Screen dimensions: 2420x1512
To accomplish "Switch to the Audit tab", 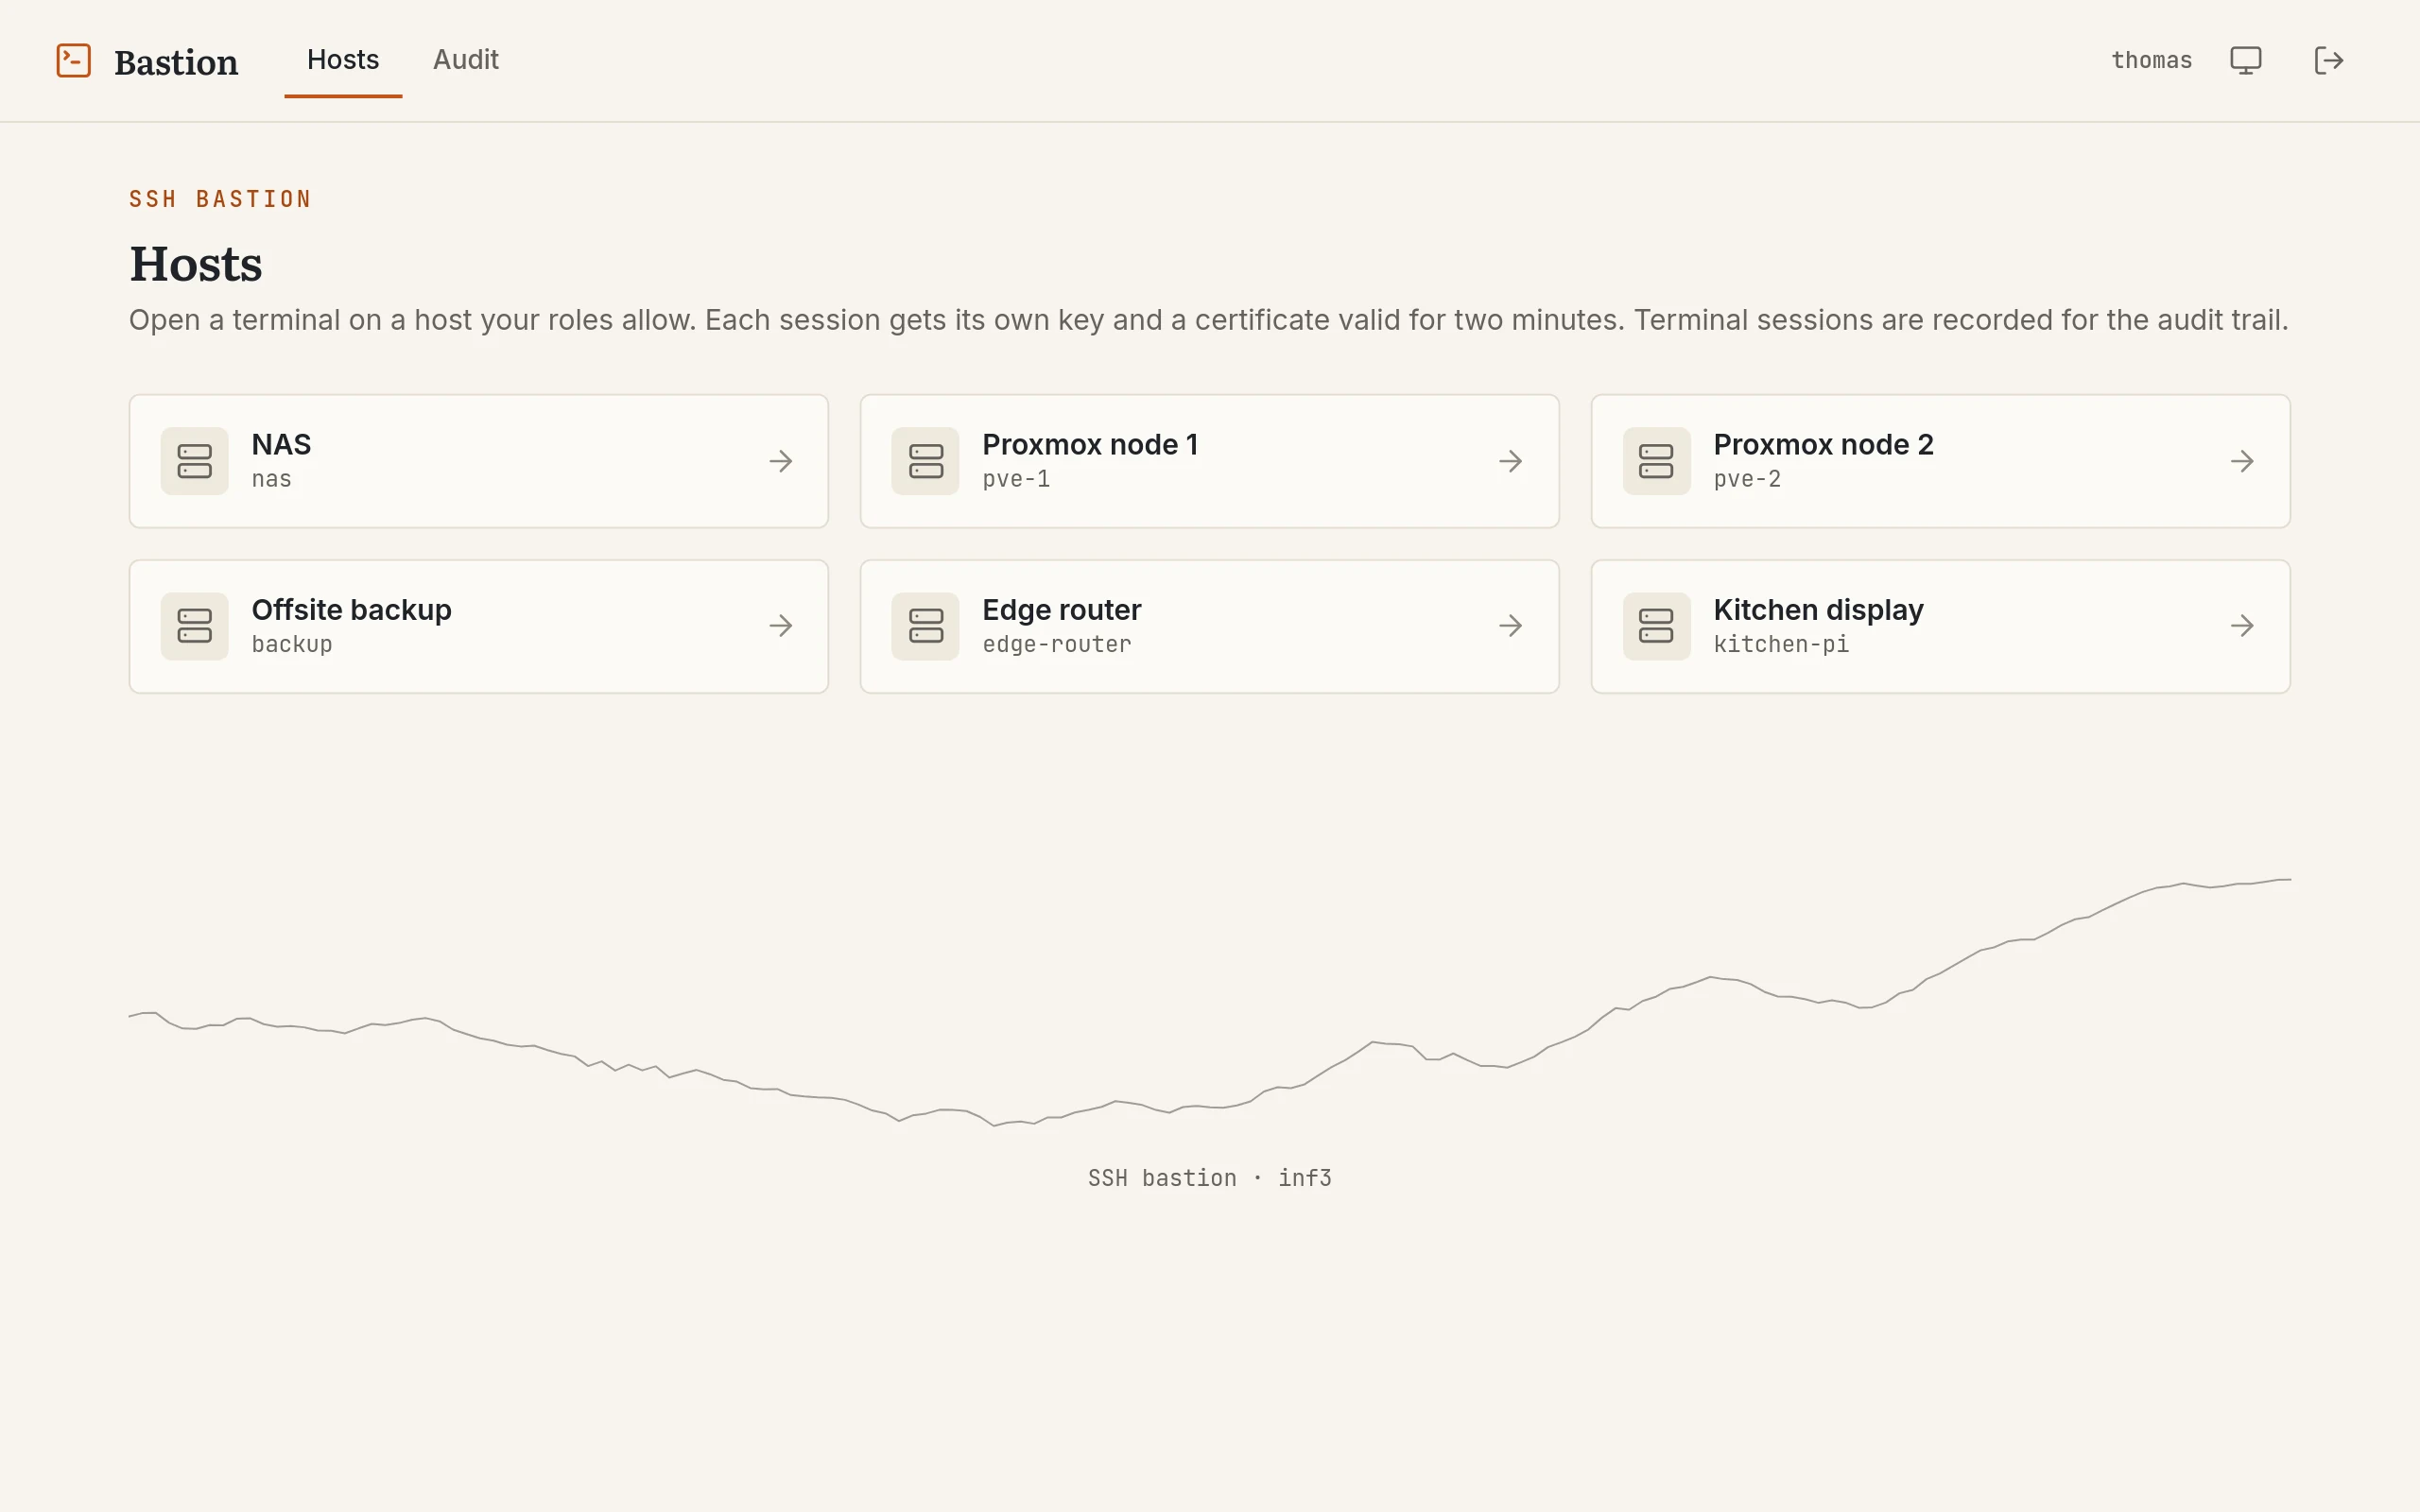I will pos(465,60).
